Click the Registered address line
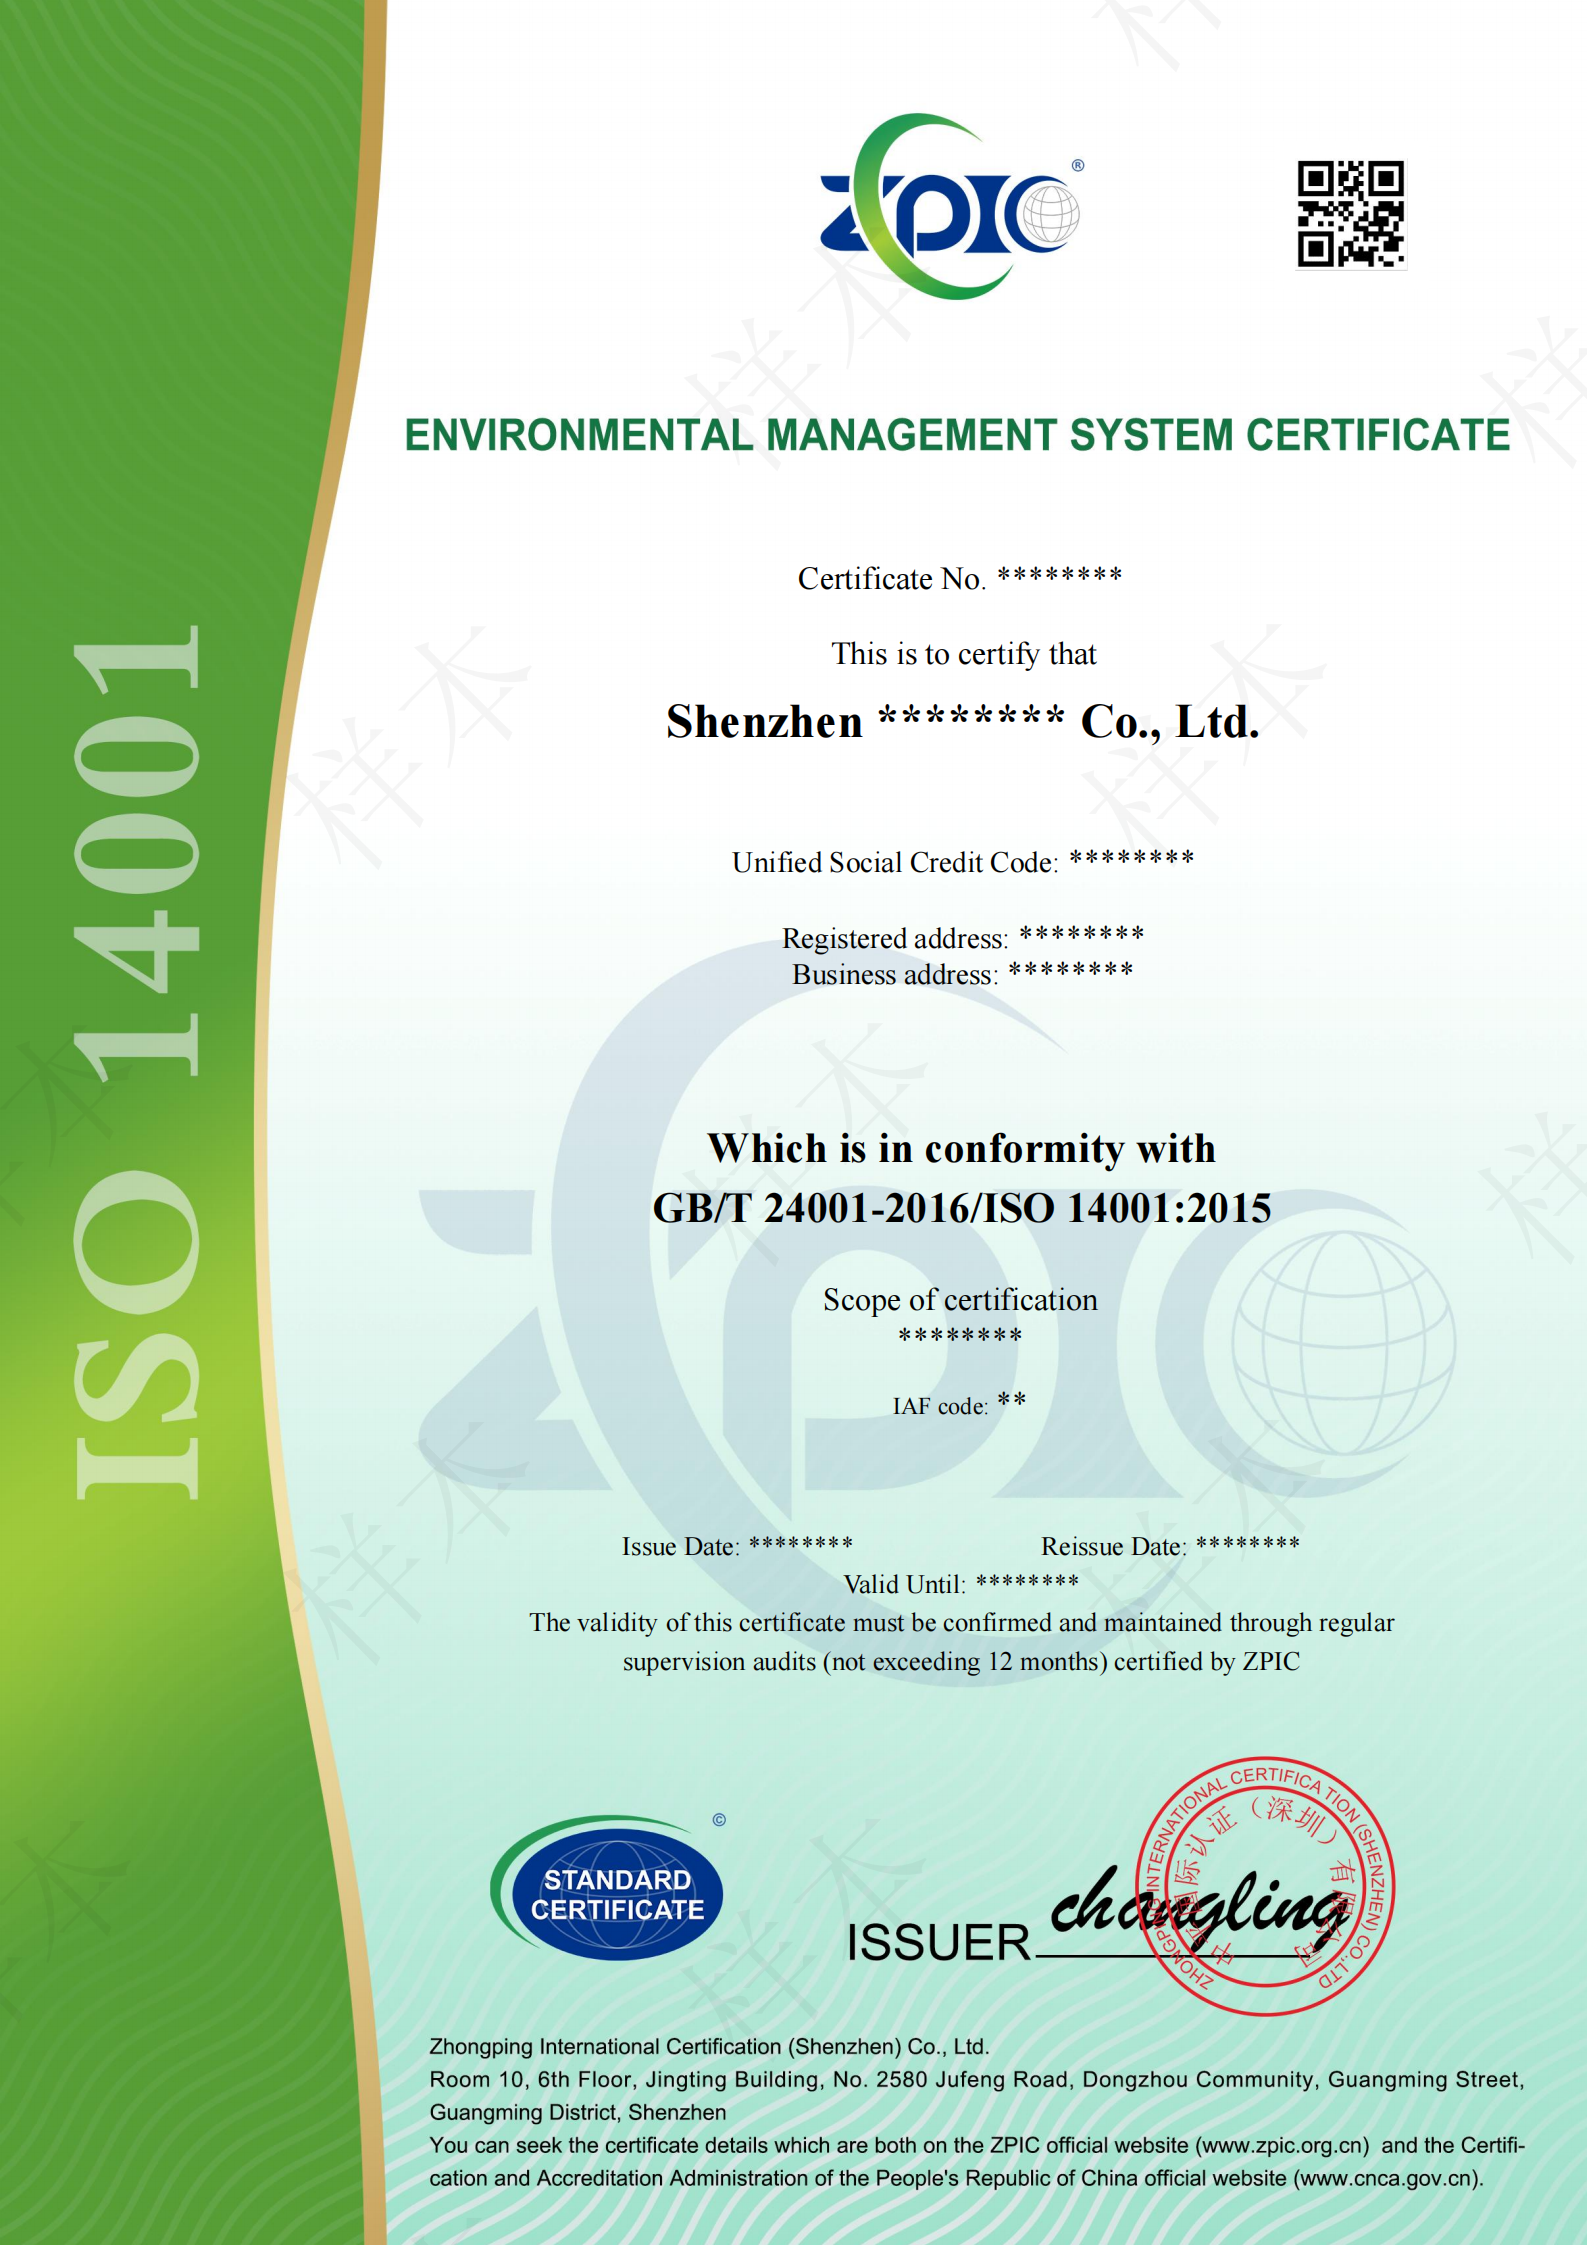The image size is (1587, 2245). pos(963,937)
